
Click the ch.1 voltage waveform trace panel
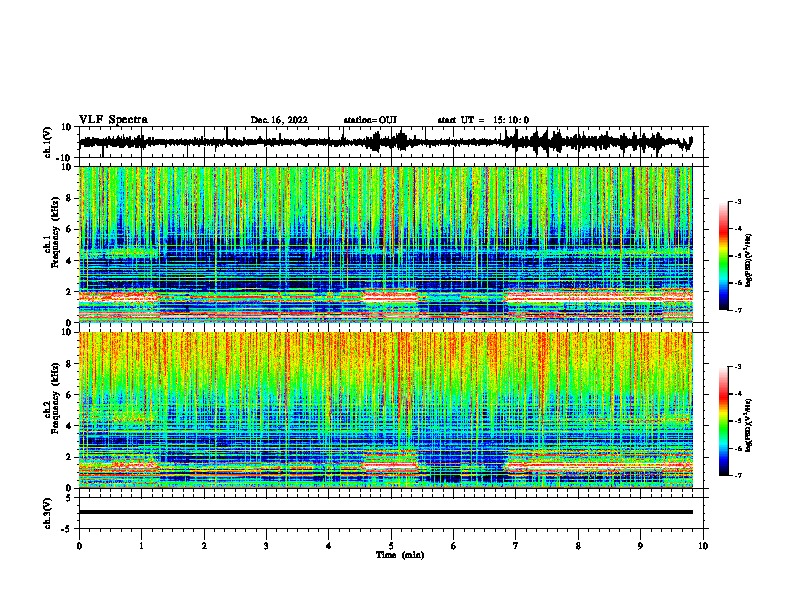tap(391, 142)
